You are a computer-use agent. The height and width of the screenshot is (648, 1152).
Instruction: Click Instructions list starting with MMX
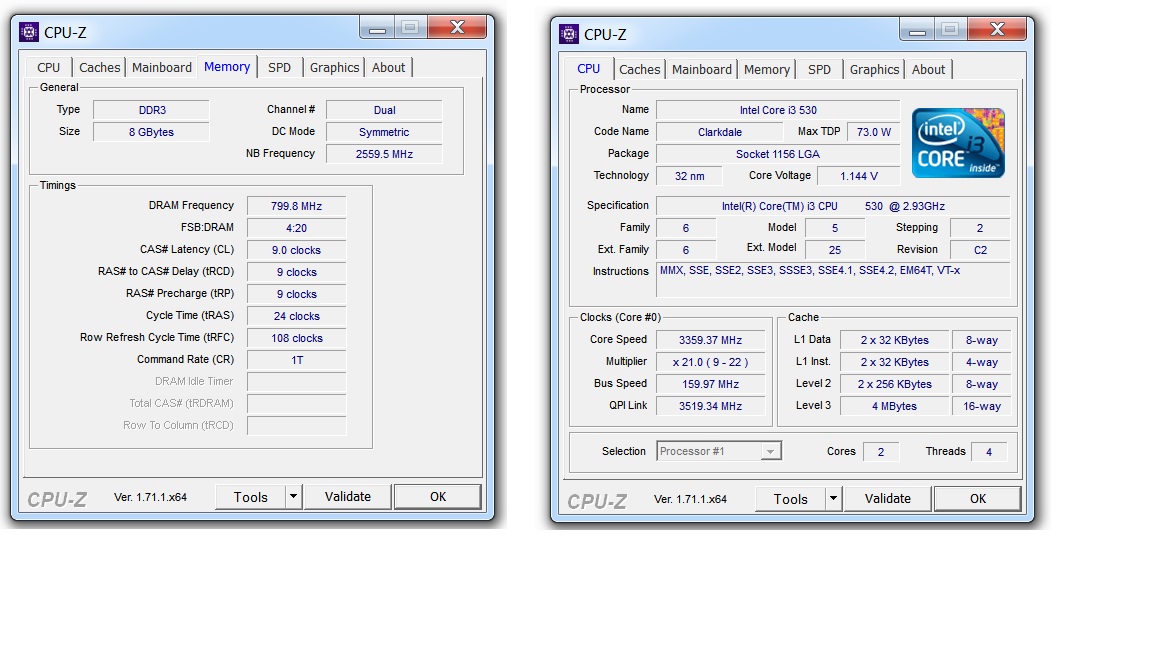(833, 280)
